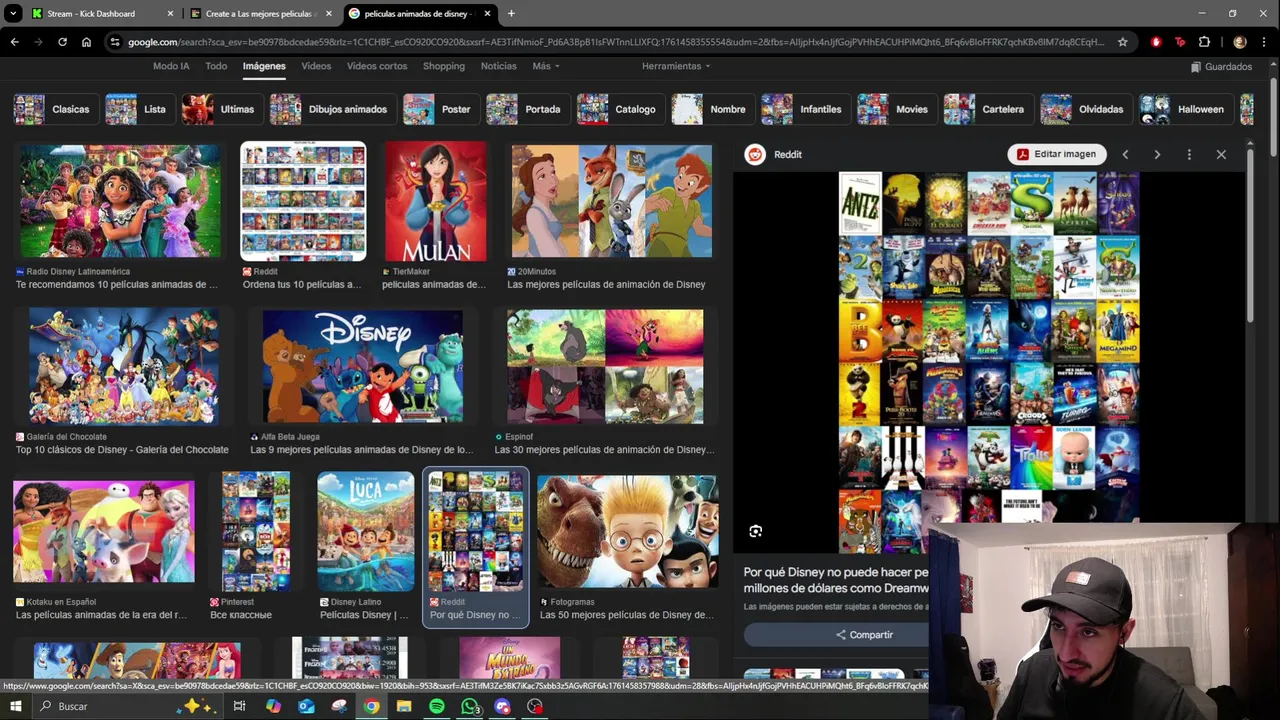
Task: Select the Cartelera filter chip
Action: pos(988,109)
